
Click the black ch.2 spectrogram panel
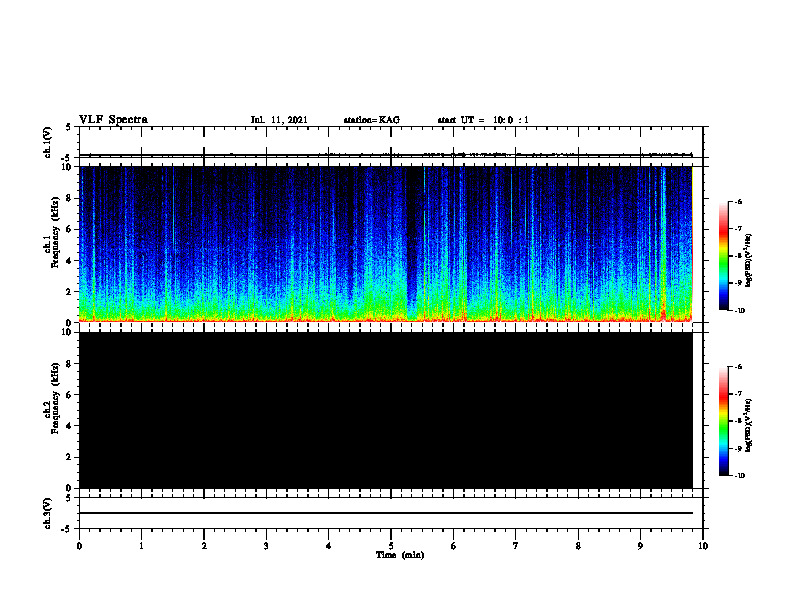pos(386,410)
